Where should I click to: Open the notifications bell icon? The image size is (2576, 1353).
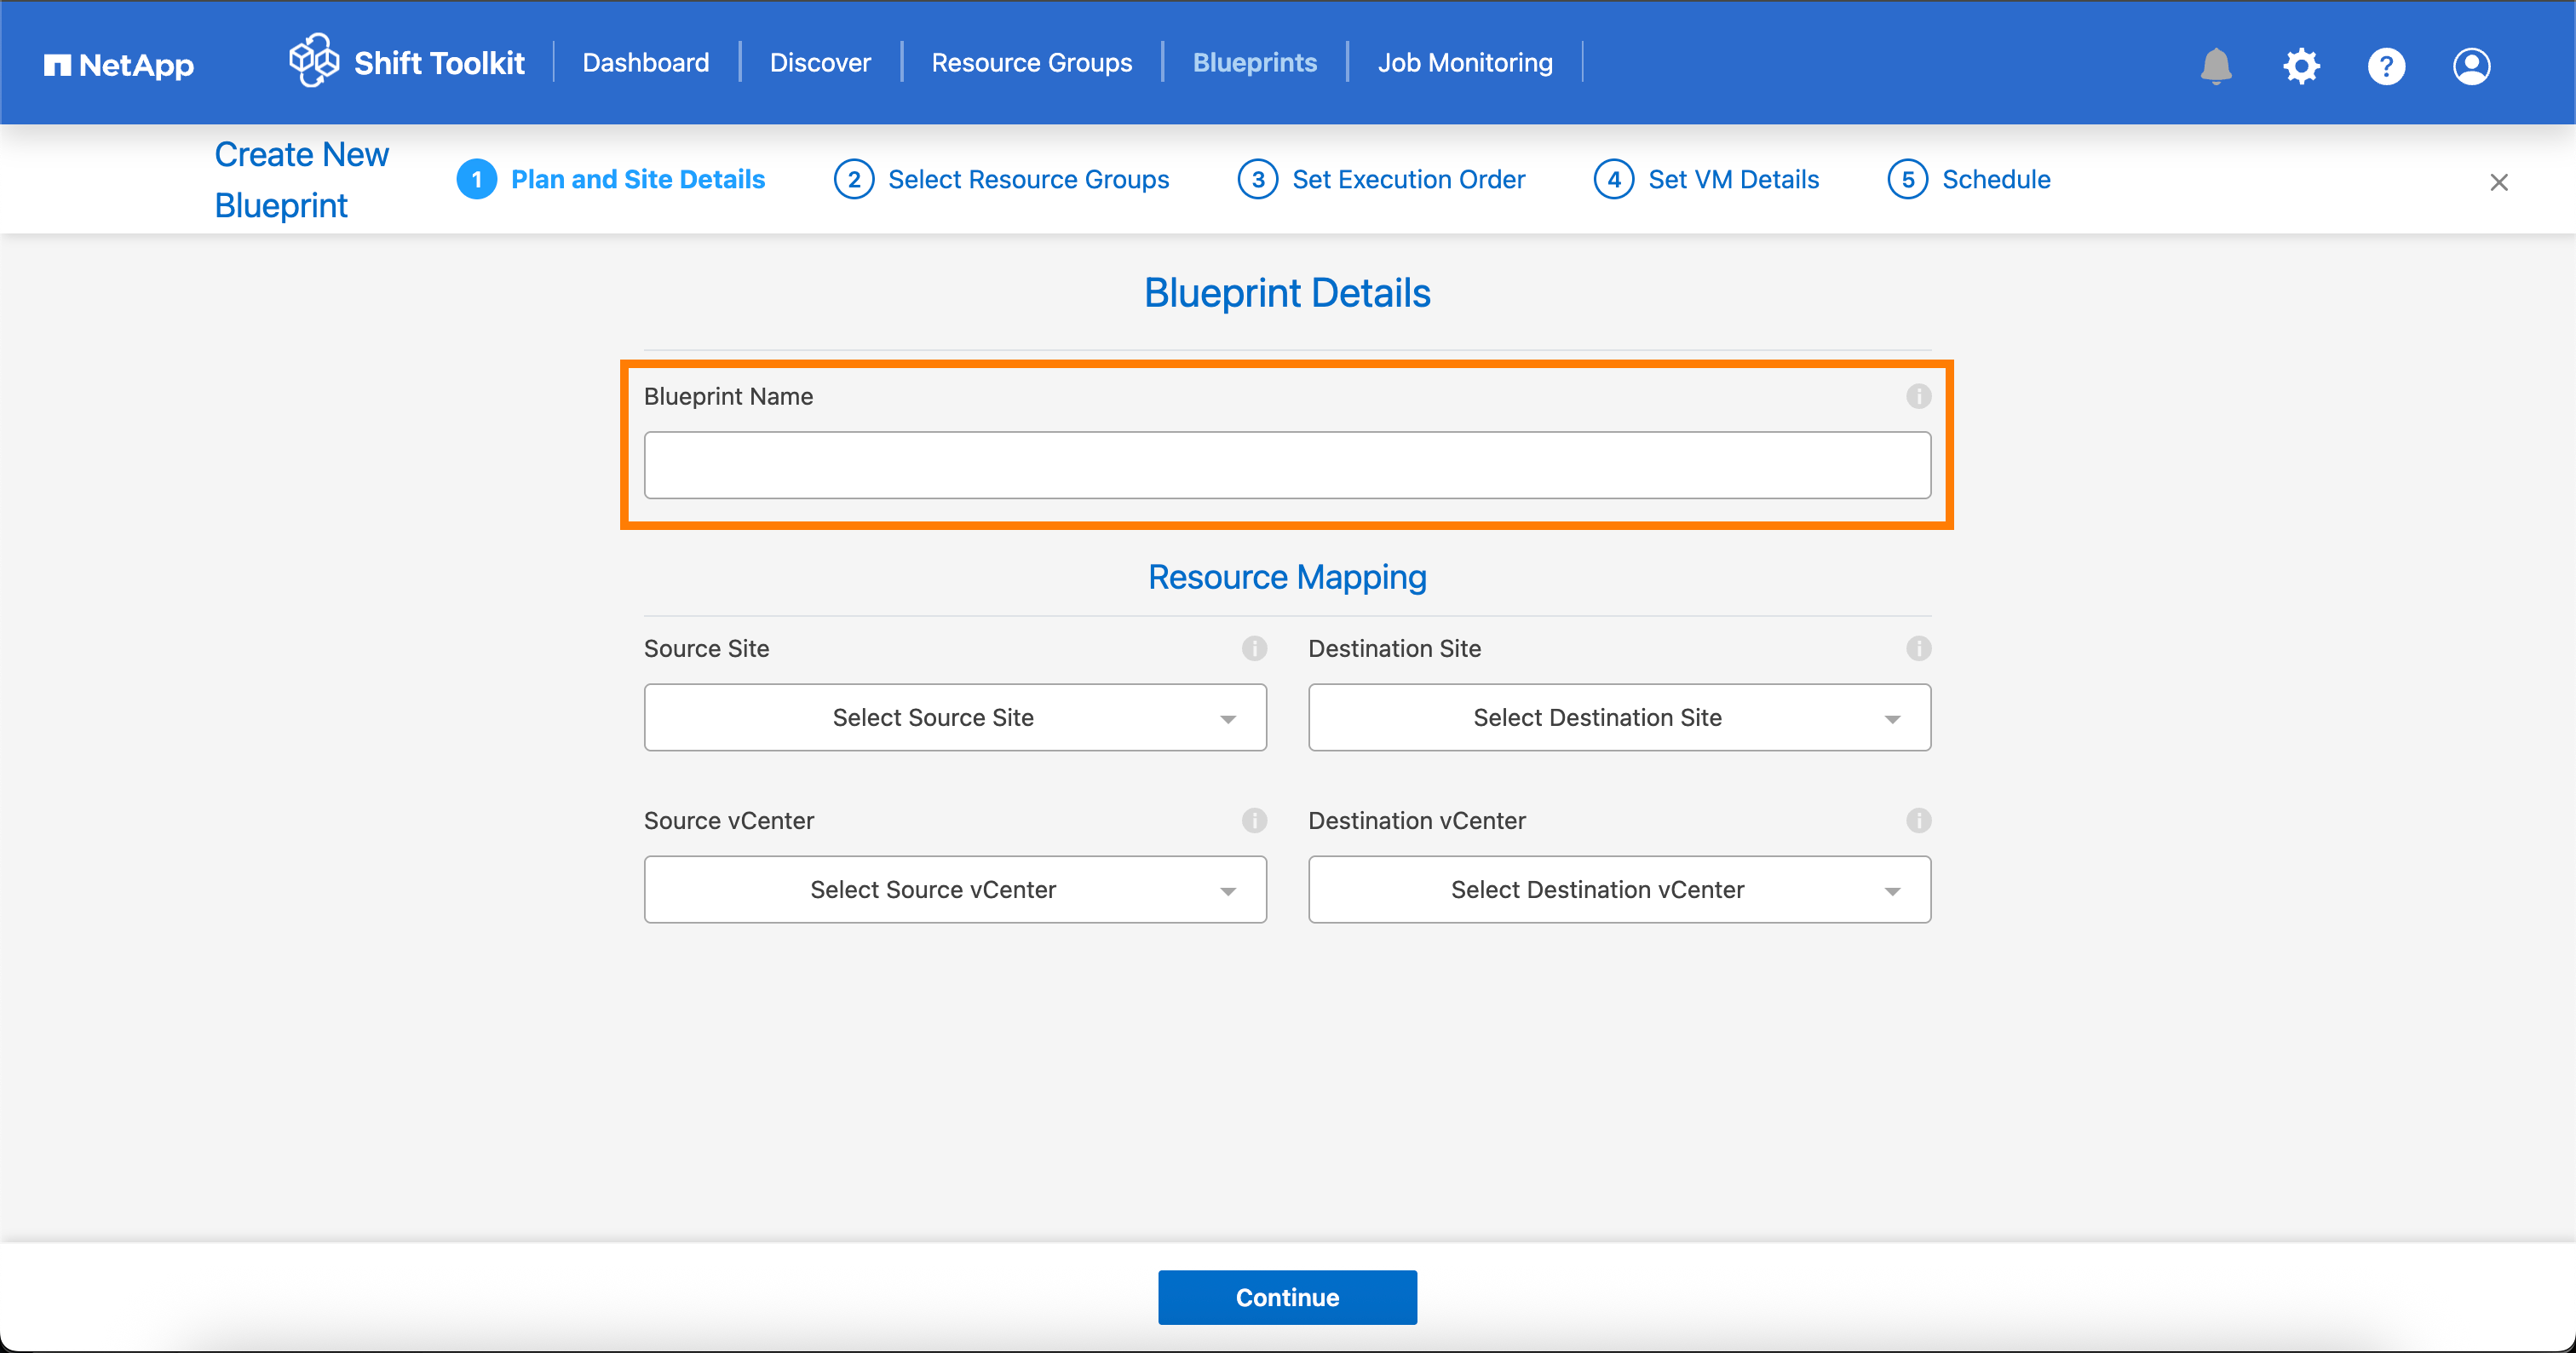pyautogui.click(x=2216, y=66)
